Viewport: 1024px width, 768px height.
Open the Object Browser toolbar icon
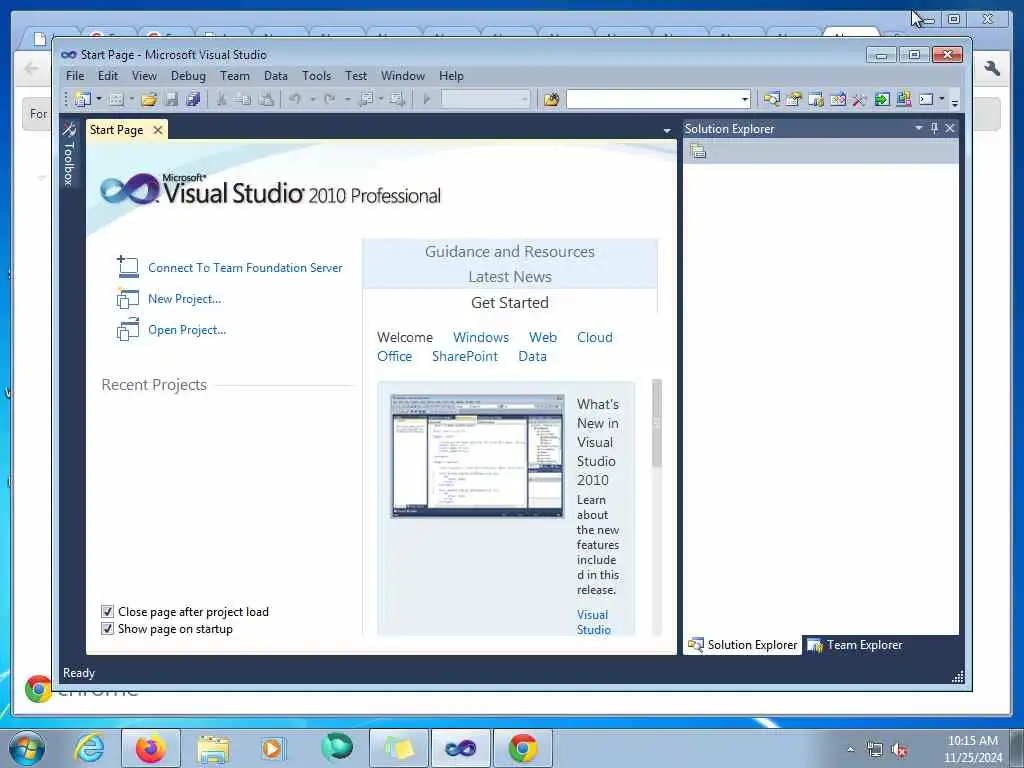[838, 99]
